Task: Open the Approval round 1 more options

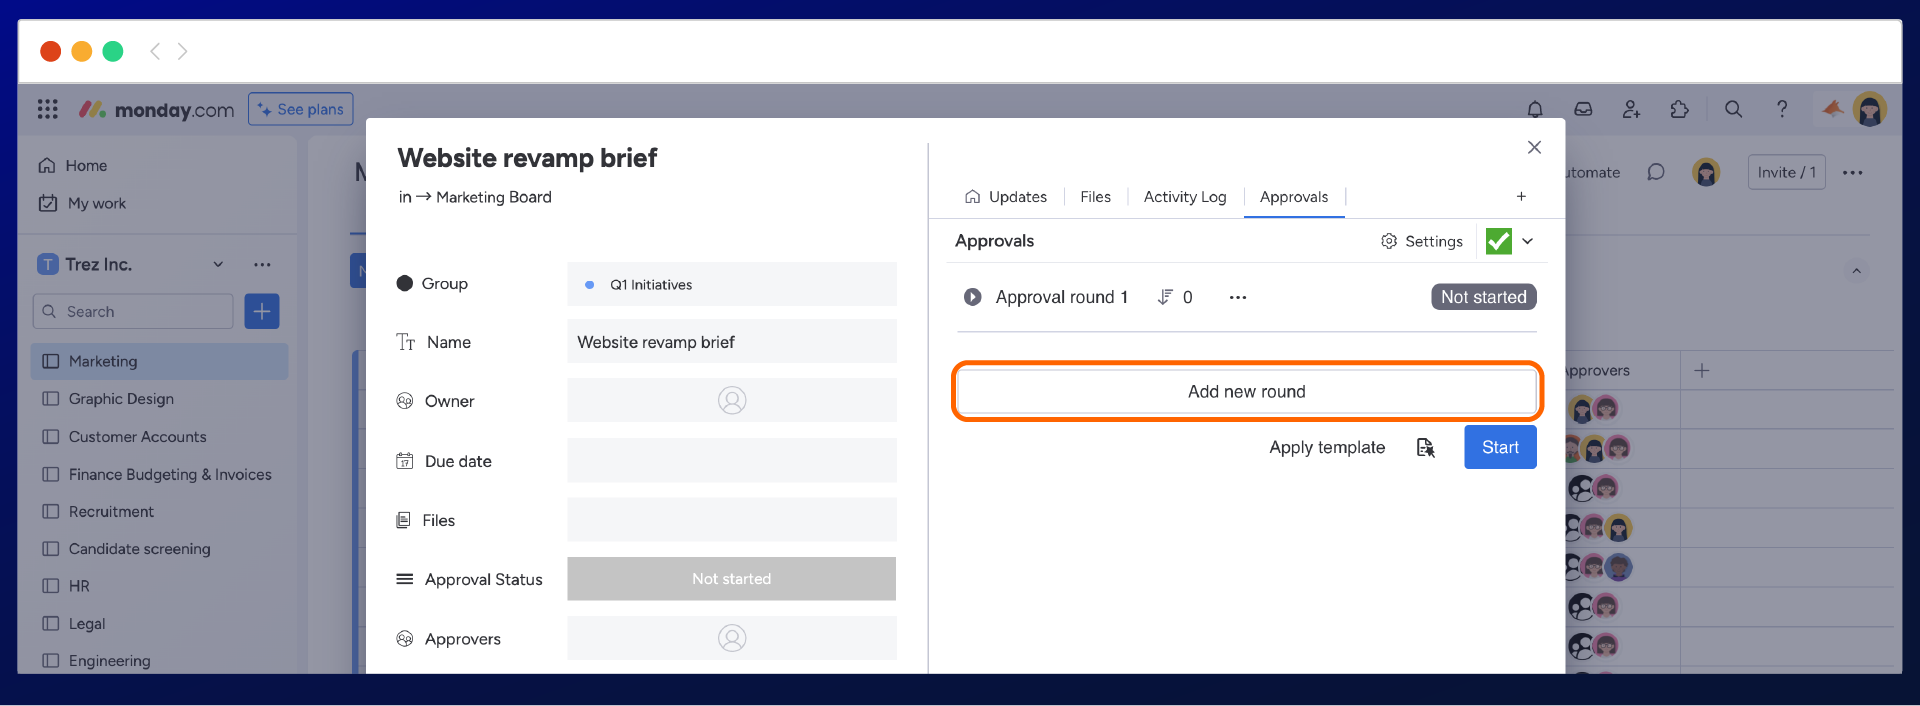Action: [1238, 297]
